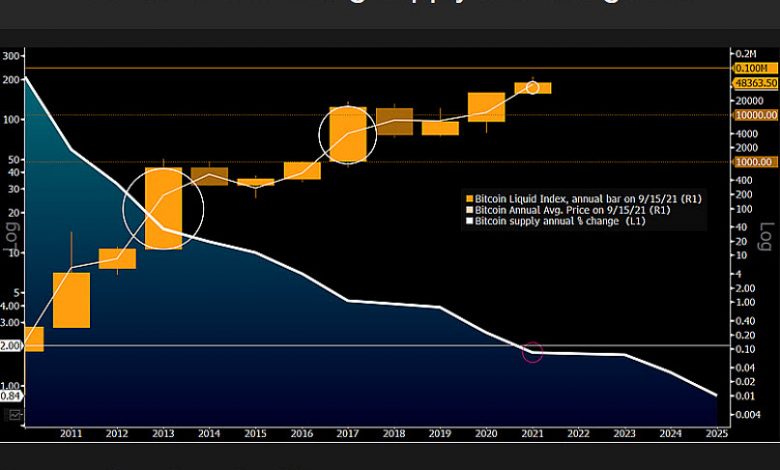
Task: Click the large circle annotation around 2013 bar
Action: click(x=163, y=208)
